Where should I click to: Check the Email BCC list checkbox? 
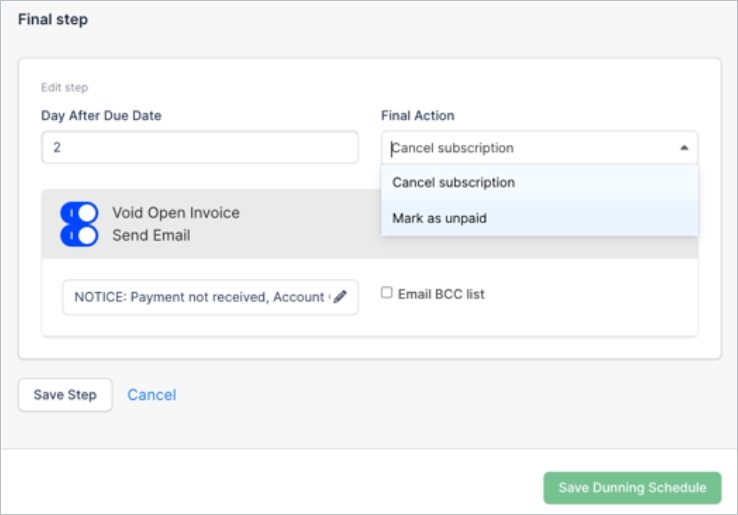coord(386,293)
